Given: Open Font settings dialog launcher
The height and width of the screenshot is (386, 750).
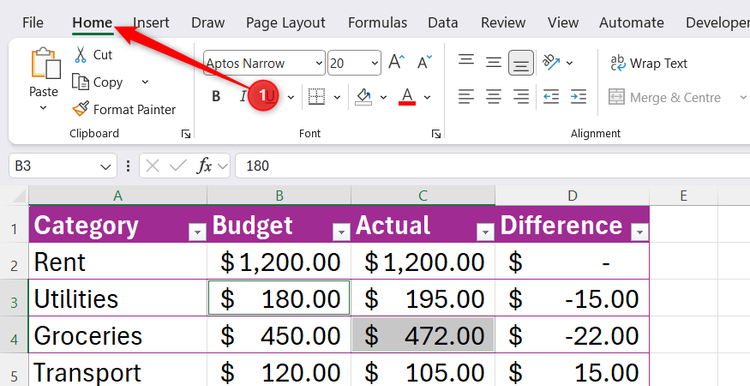Looking at the screenshot, I should pyautogui.click(x=436, y=134).
